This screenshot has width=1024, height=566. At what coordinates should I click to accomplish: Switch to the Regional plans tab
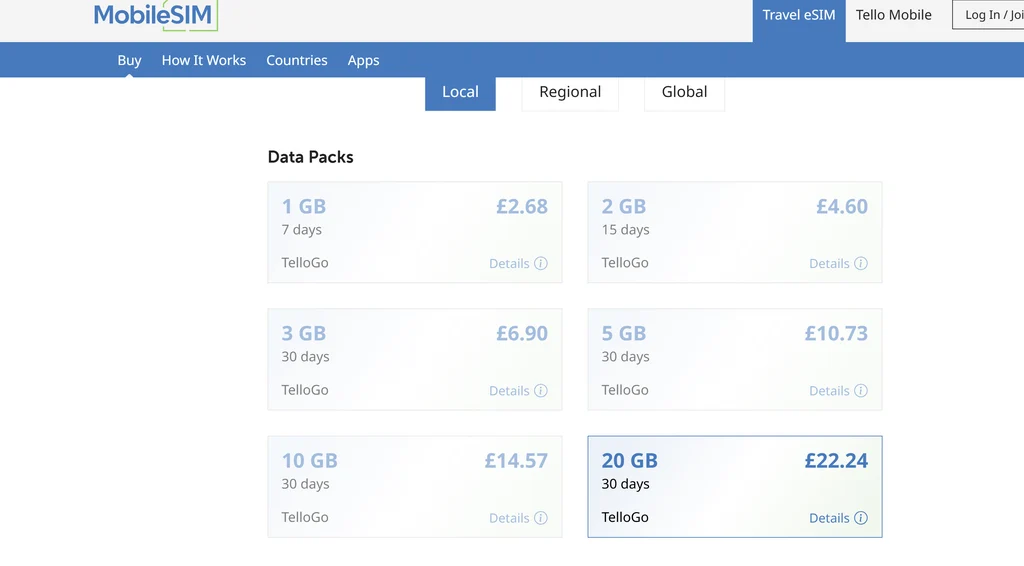click(570, 92)
